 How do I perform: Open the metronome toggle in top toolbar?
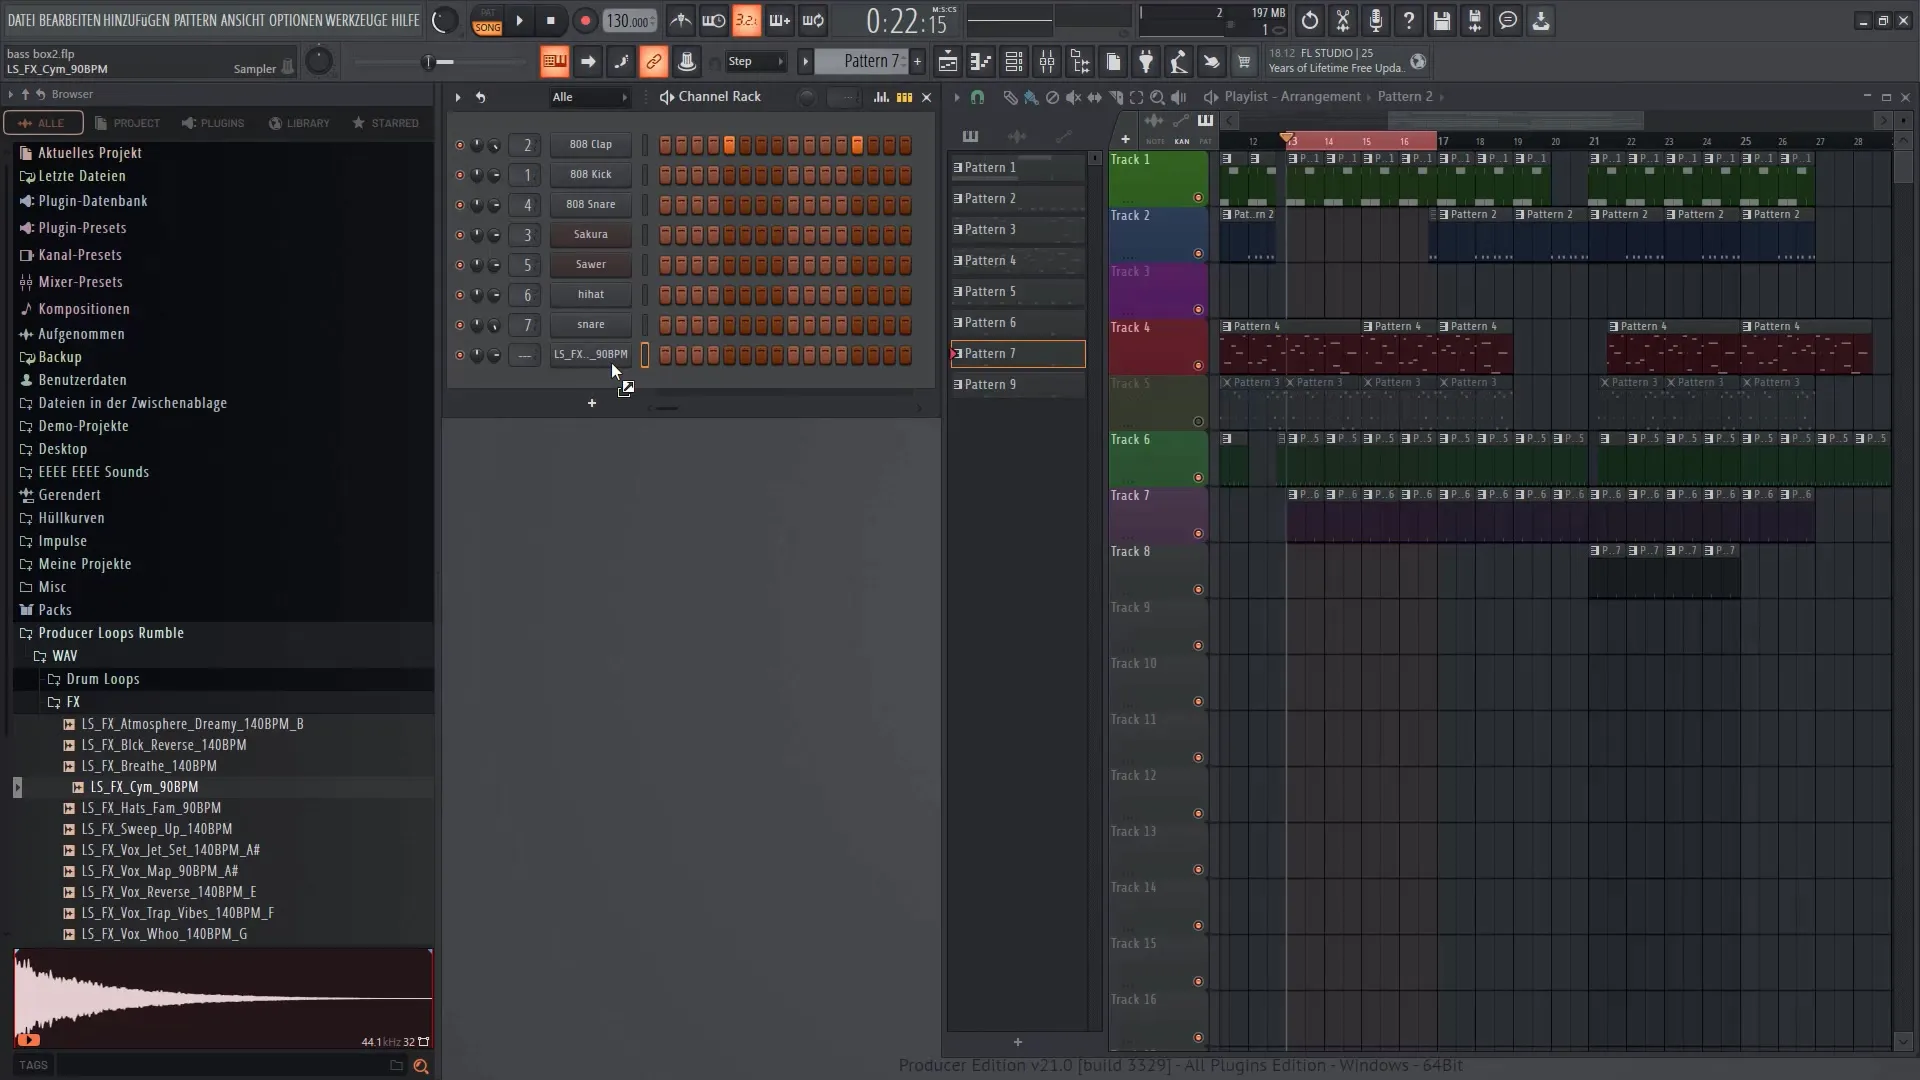click(681, 20)
